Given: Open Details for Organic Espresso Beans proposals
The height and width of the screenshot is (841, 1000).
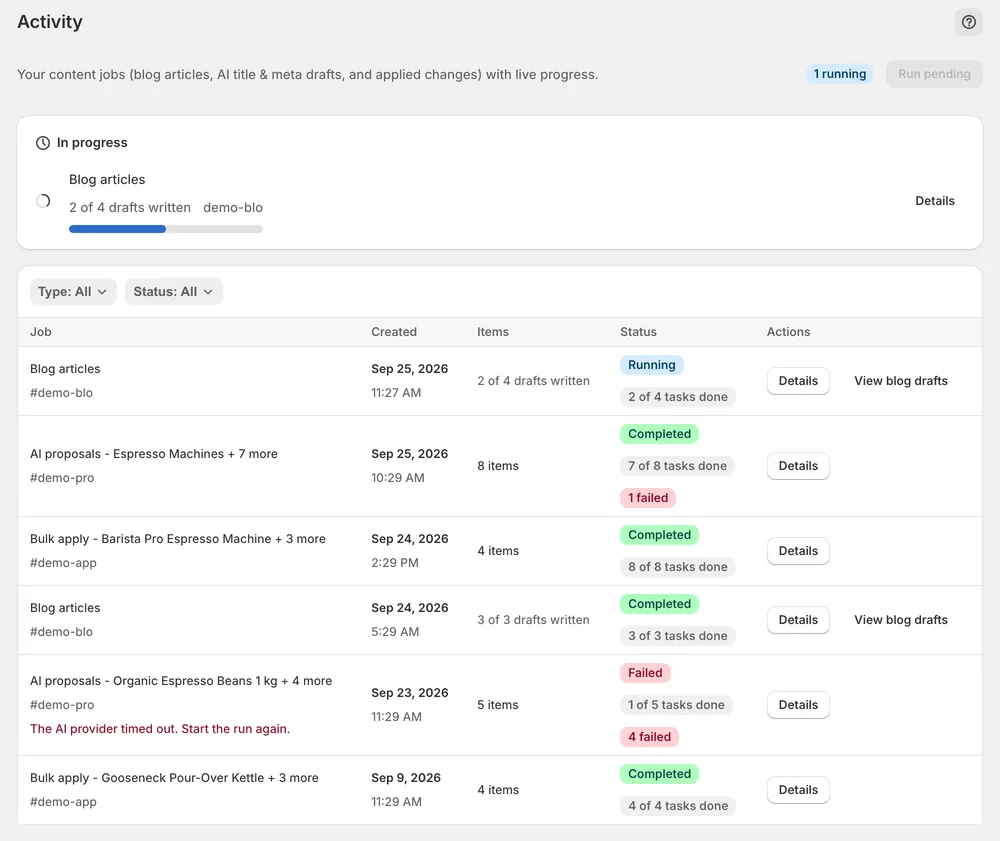Looking at the screenshot, I should (798, 705).
